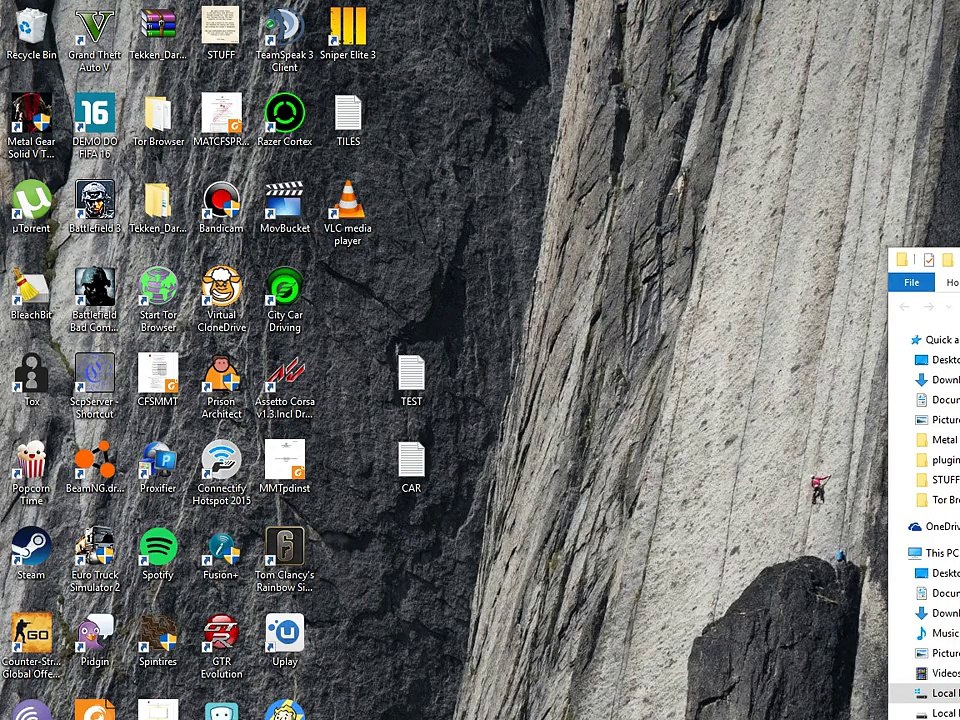Image resolution: width=960 pixels, height=720 pixels.
Task: Click the Start Tor Browser shortcut
Action: point(158,299)
